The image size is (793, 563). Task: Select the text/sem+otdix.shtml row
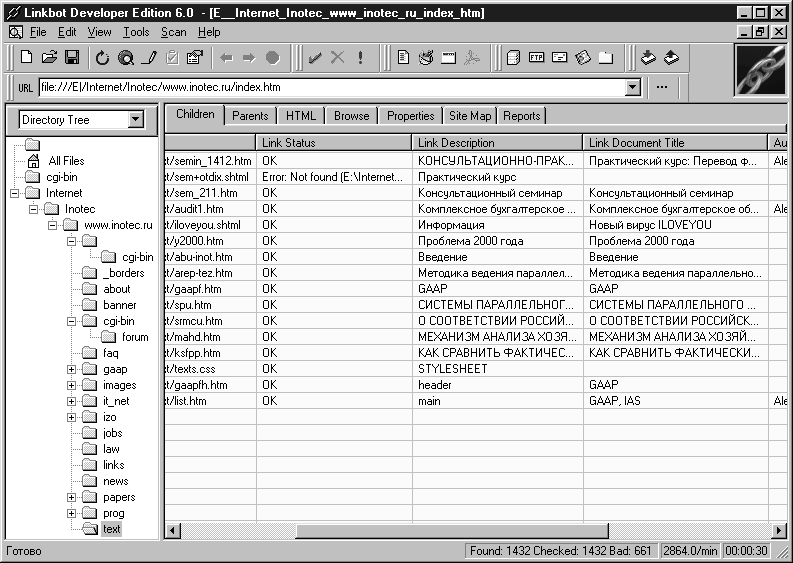point(475,177)
